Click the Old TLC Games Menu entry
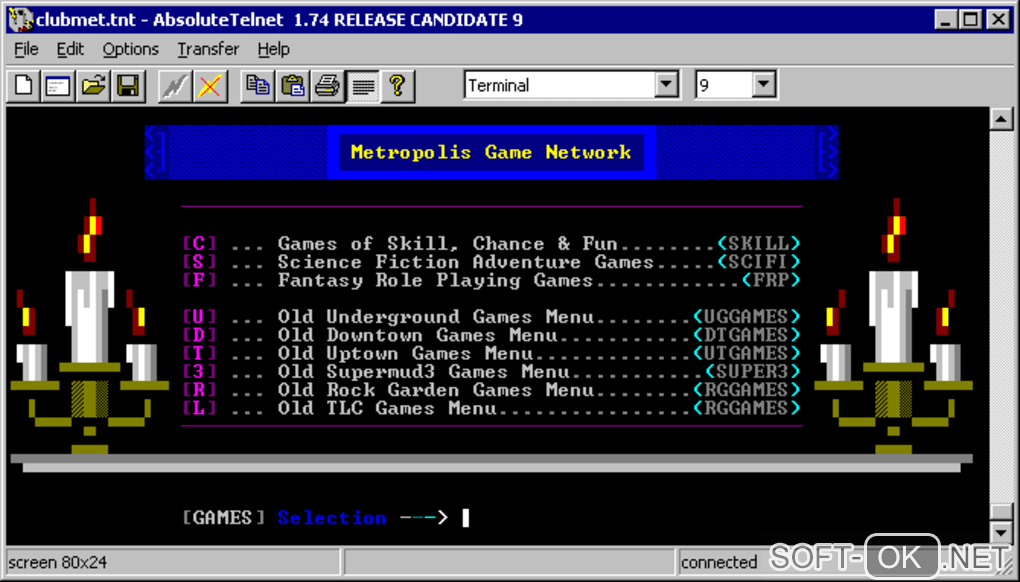 pos(491,408)
